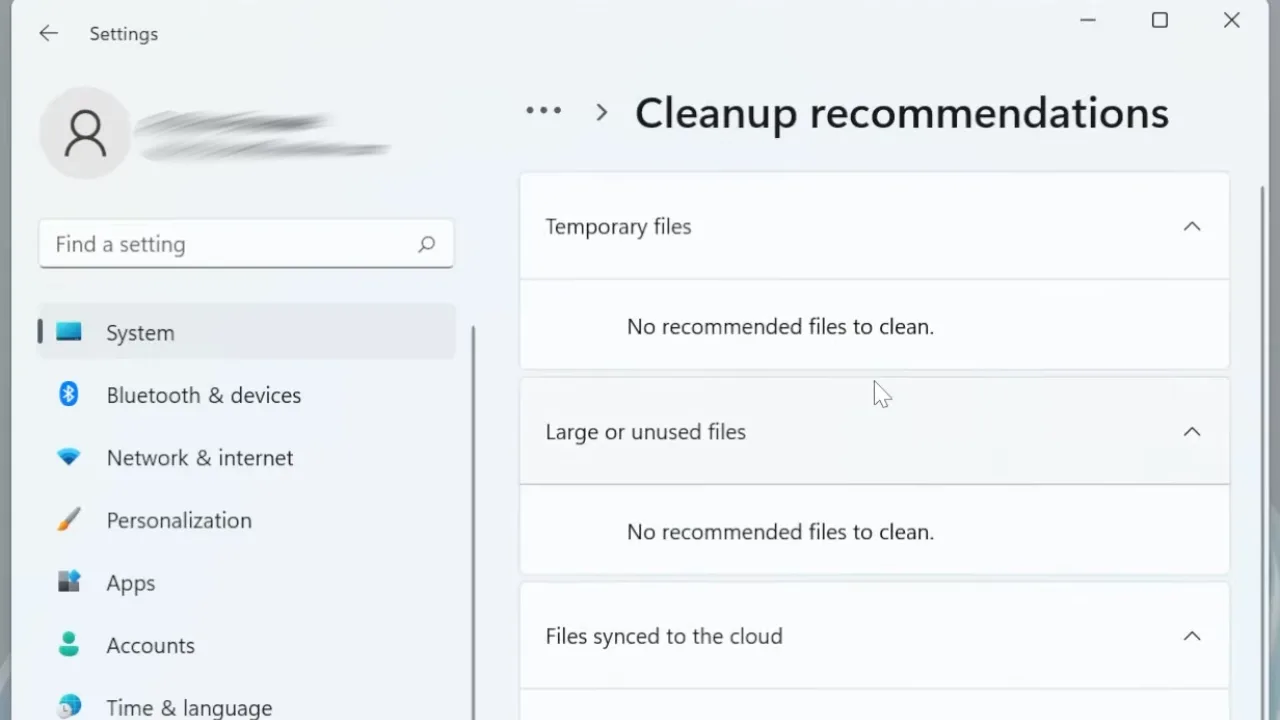This screenshot has width=1280, height=720.
Task: Click the Temporary files section label
Action: pos(618,226)
